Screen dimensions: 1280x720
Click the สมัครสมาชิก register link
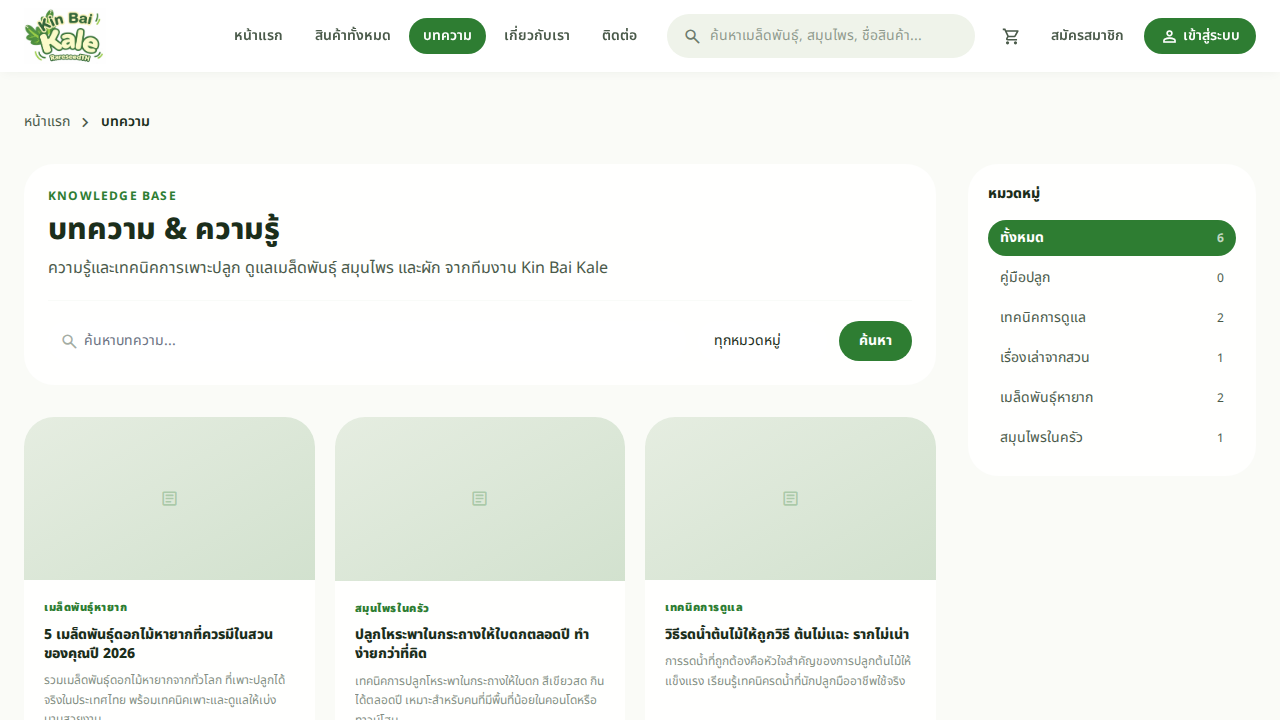point(1086,36)
